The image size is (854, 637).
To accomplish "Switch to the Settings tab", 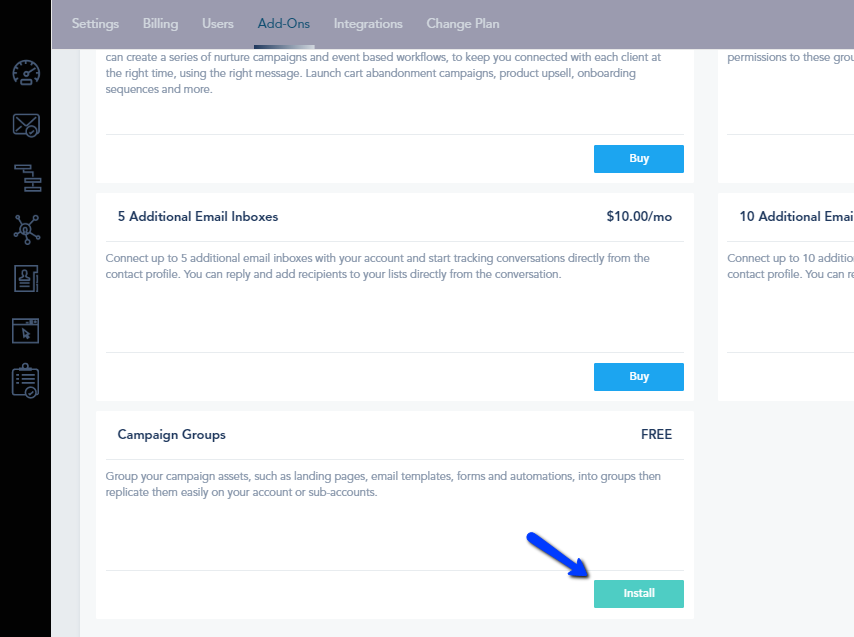I will [95, 24].
